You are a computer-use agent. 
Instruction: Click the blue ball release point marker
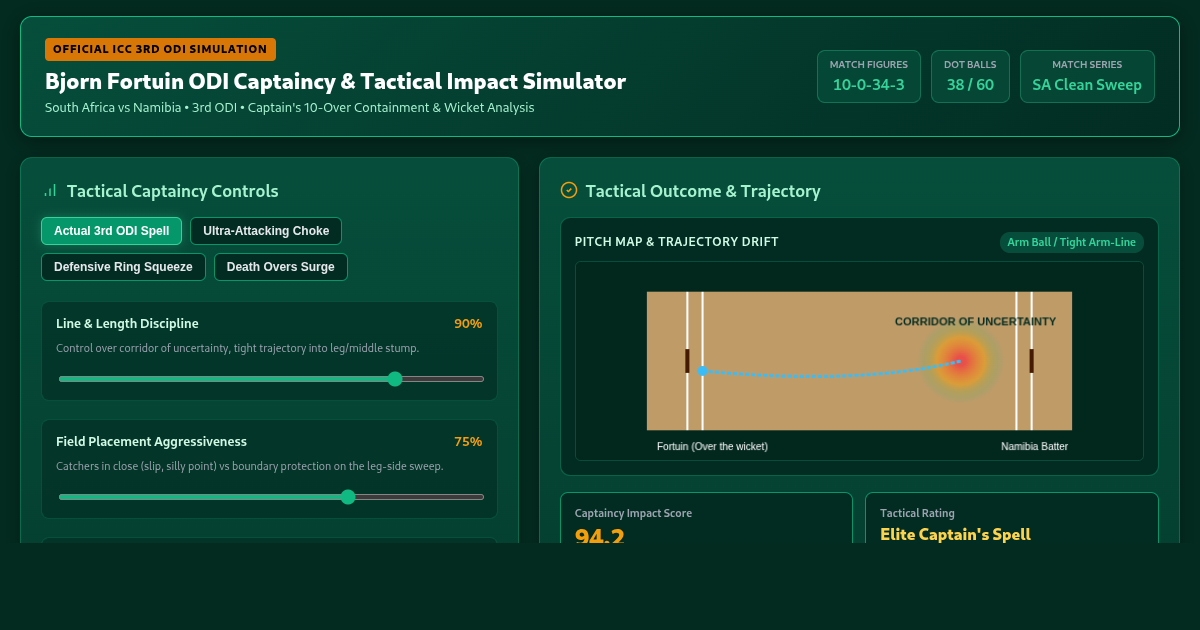(x=702, y=371)
